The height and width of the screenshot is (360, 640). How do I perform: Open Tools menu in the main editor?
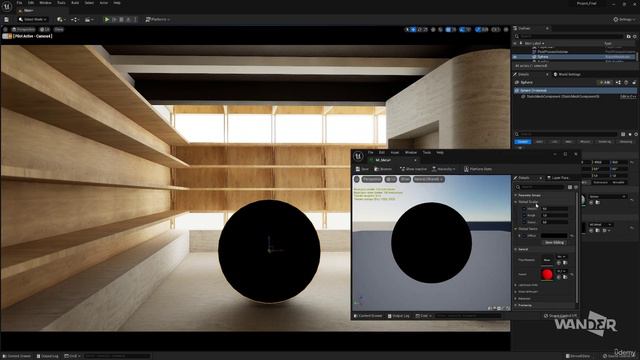pos(61,3)
